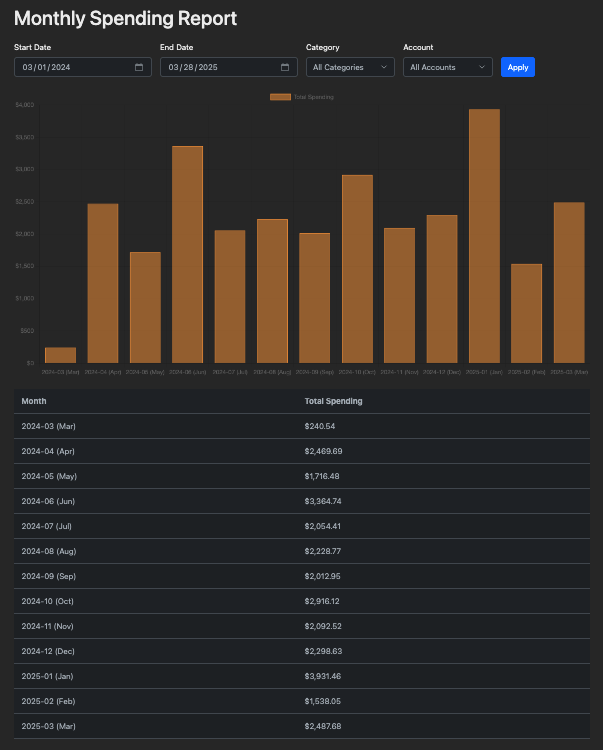Open the End Date calendar picker icon

(285, 67)
